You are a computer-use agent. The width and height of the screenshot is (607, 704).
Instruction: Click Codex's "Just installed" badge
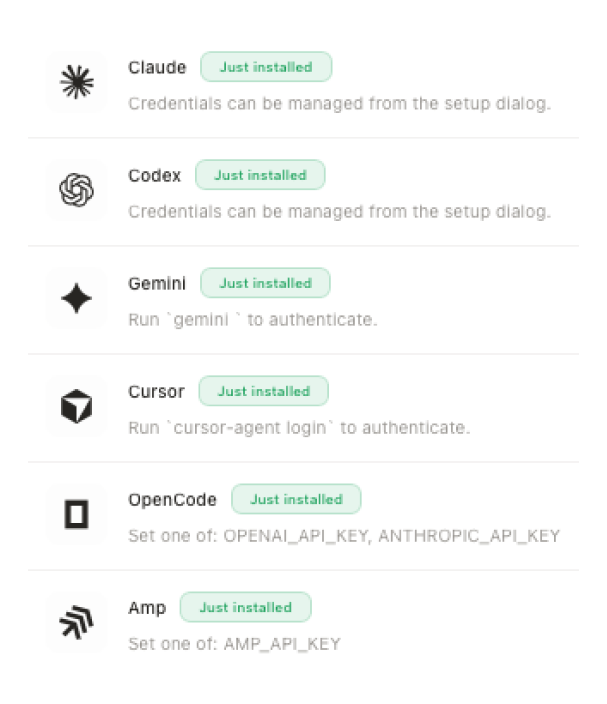pos(260,175)
